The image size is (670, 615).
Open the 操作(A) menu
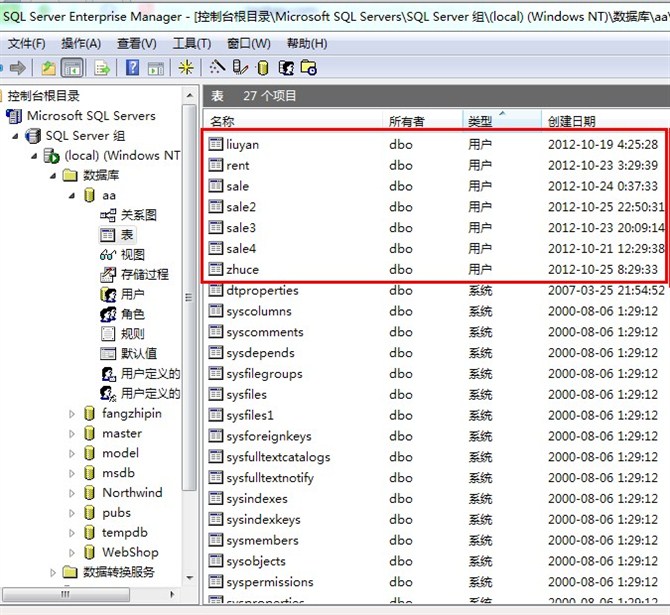(x=81, y=44)
